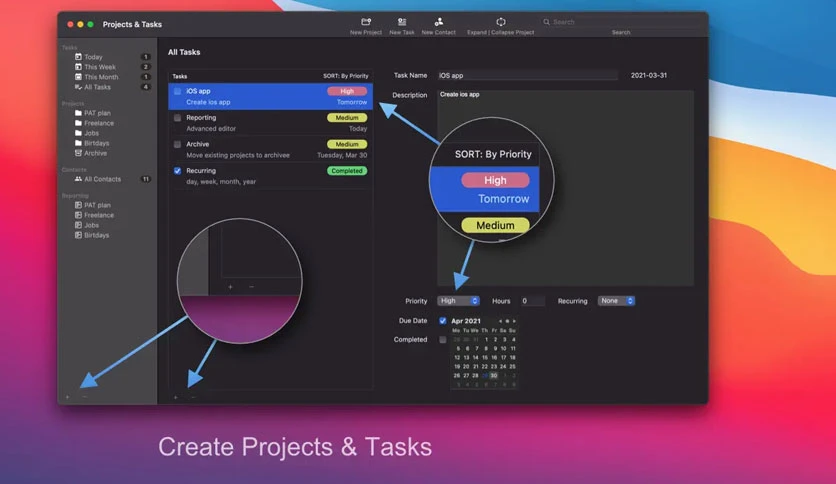Screen dimensions: 836x484
Task: Open the Recurring dropdown showing None
Action: point(616,301)
